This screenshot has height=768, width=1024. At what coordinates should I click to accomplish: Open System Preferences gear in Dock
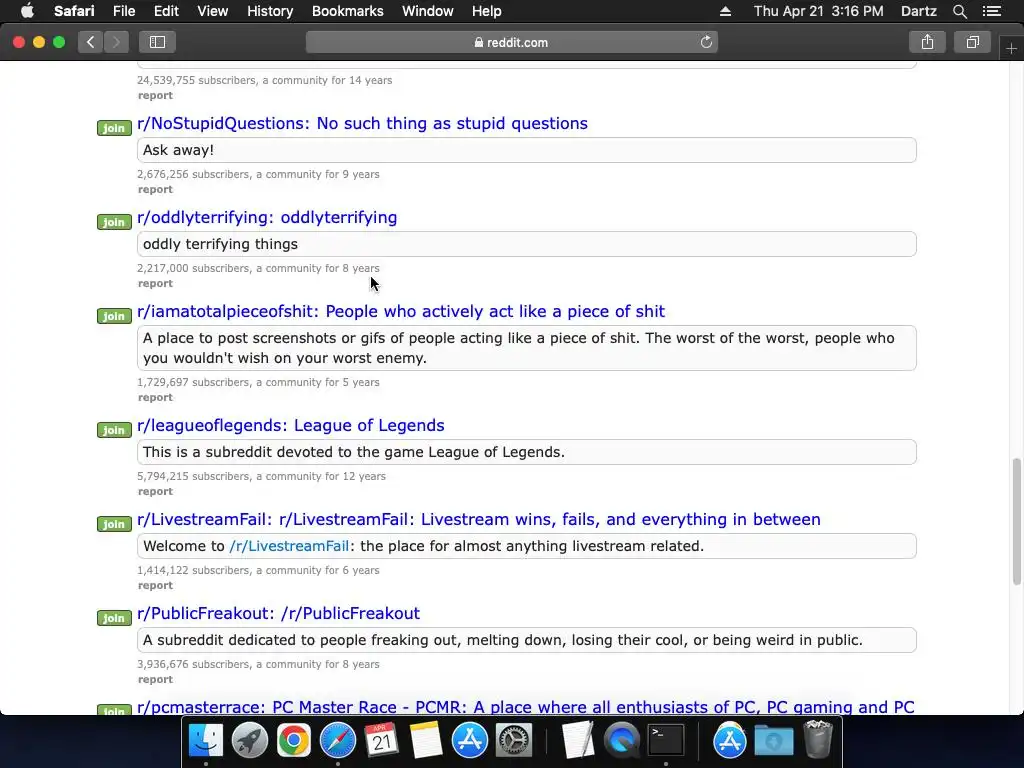(x=514, y=741)
